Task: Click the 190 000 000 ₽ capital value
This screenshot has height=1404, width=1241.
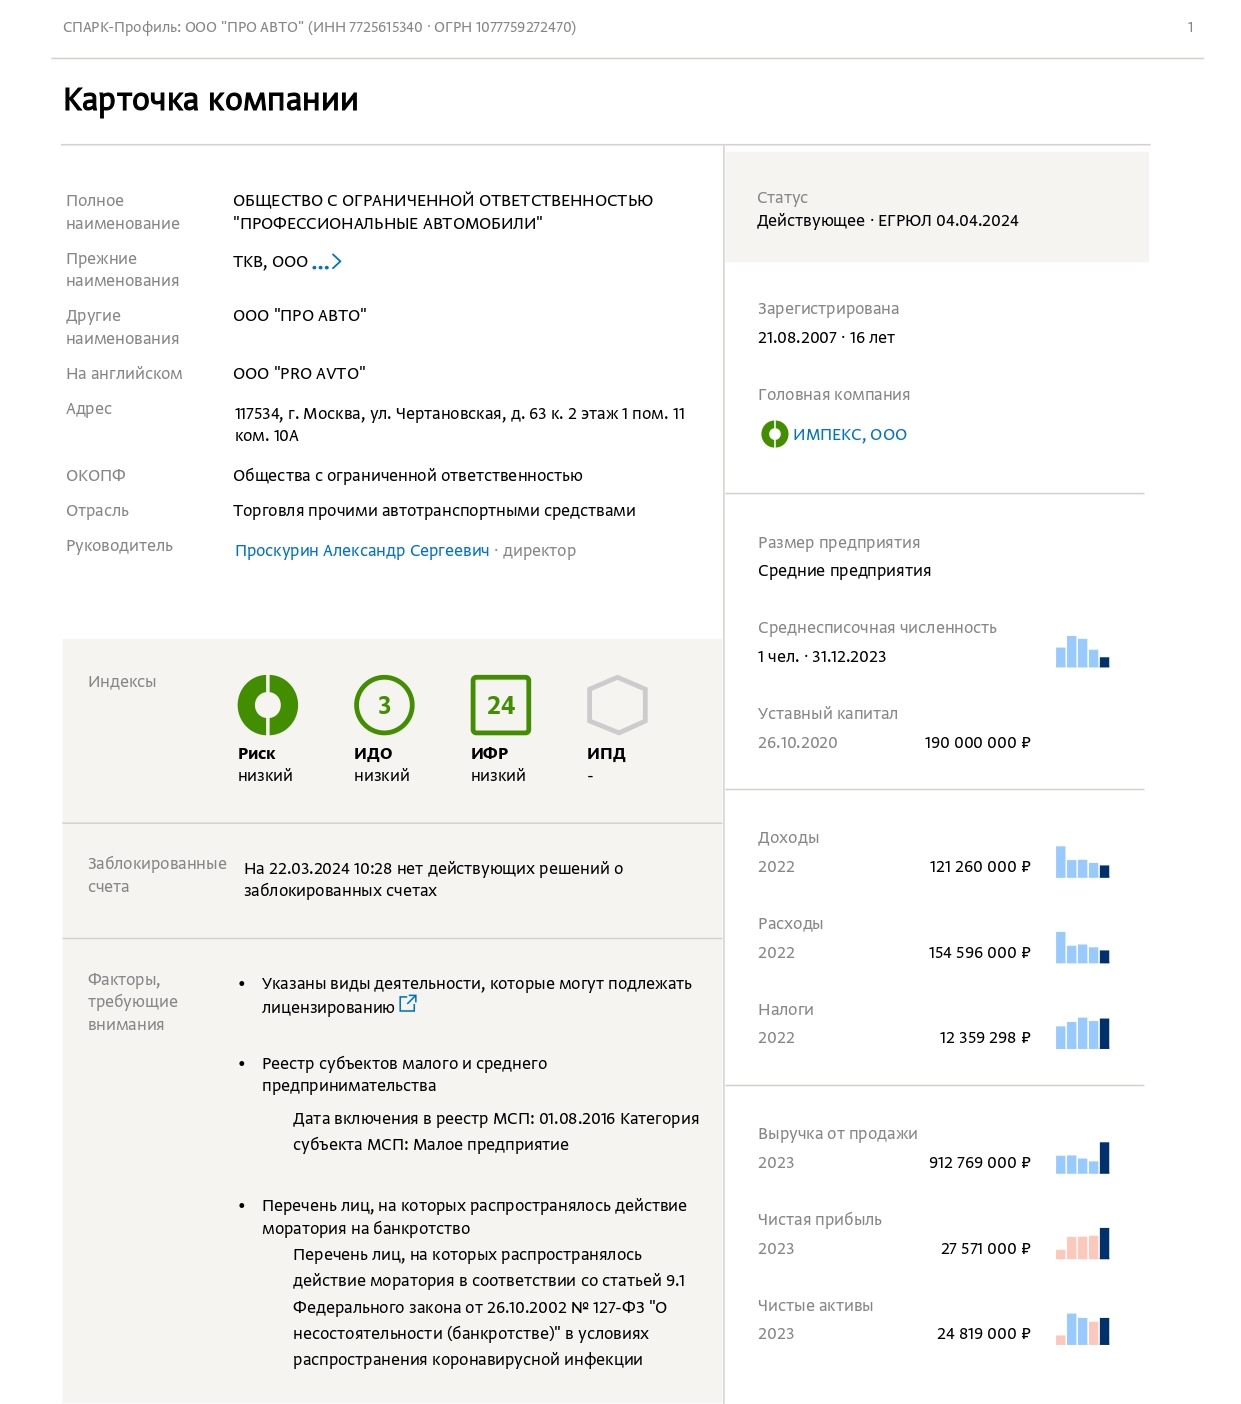Action: 977,742
